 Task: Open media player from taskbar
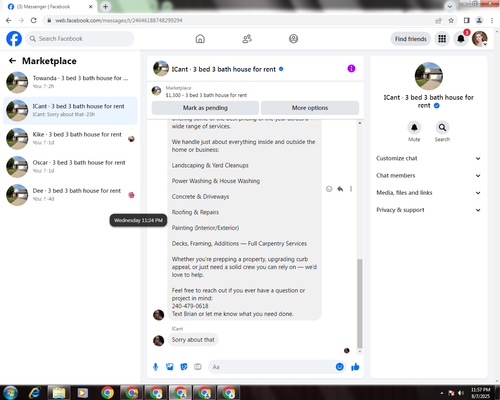(82, 393)
